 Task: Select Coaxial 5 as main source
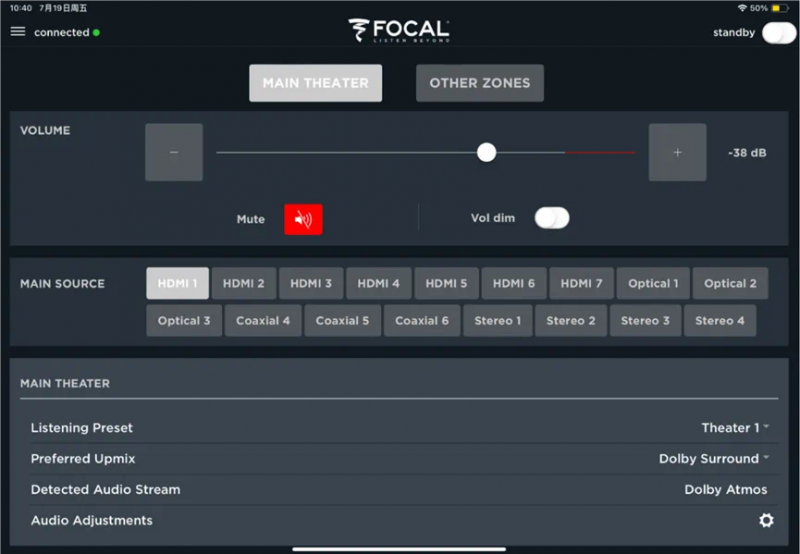tap(342, 320)
